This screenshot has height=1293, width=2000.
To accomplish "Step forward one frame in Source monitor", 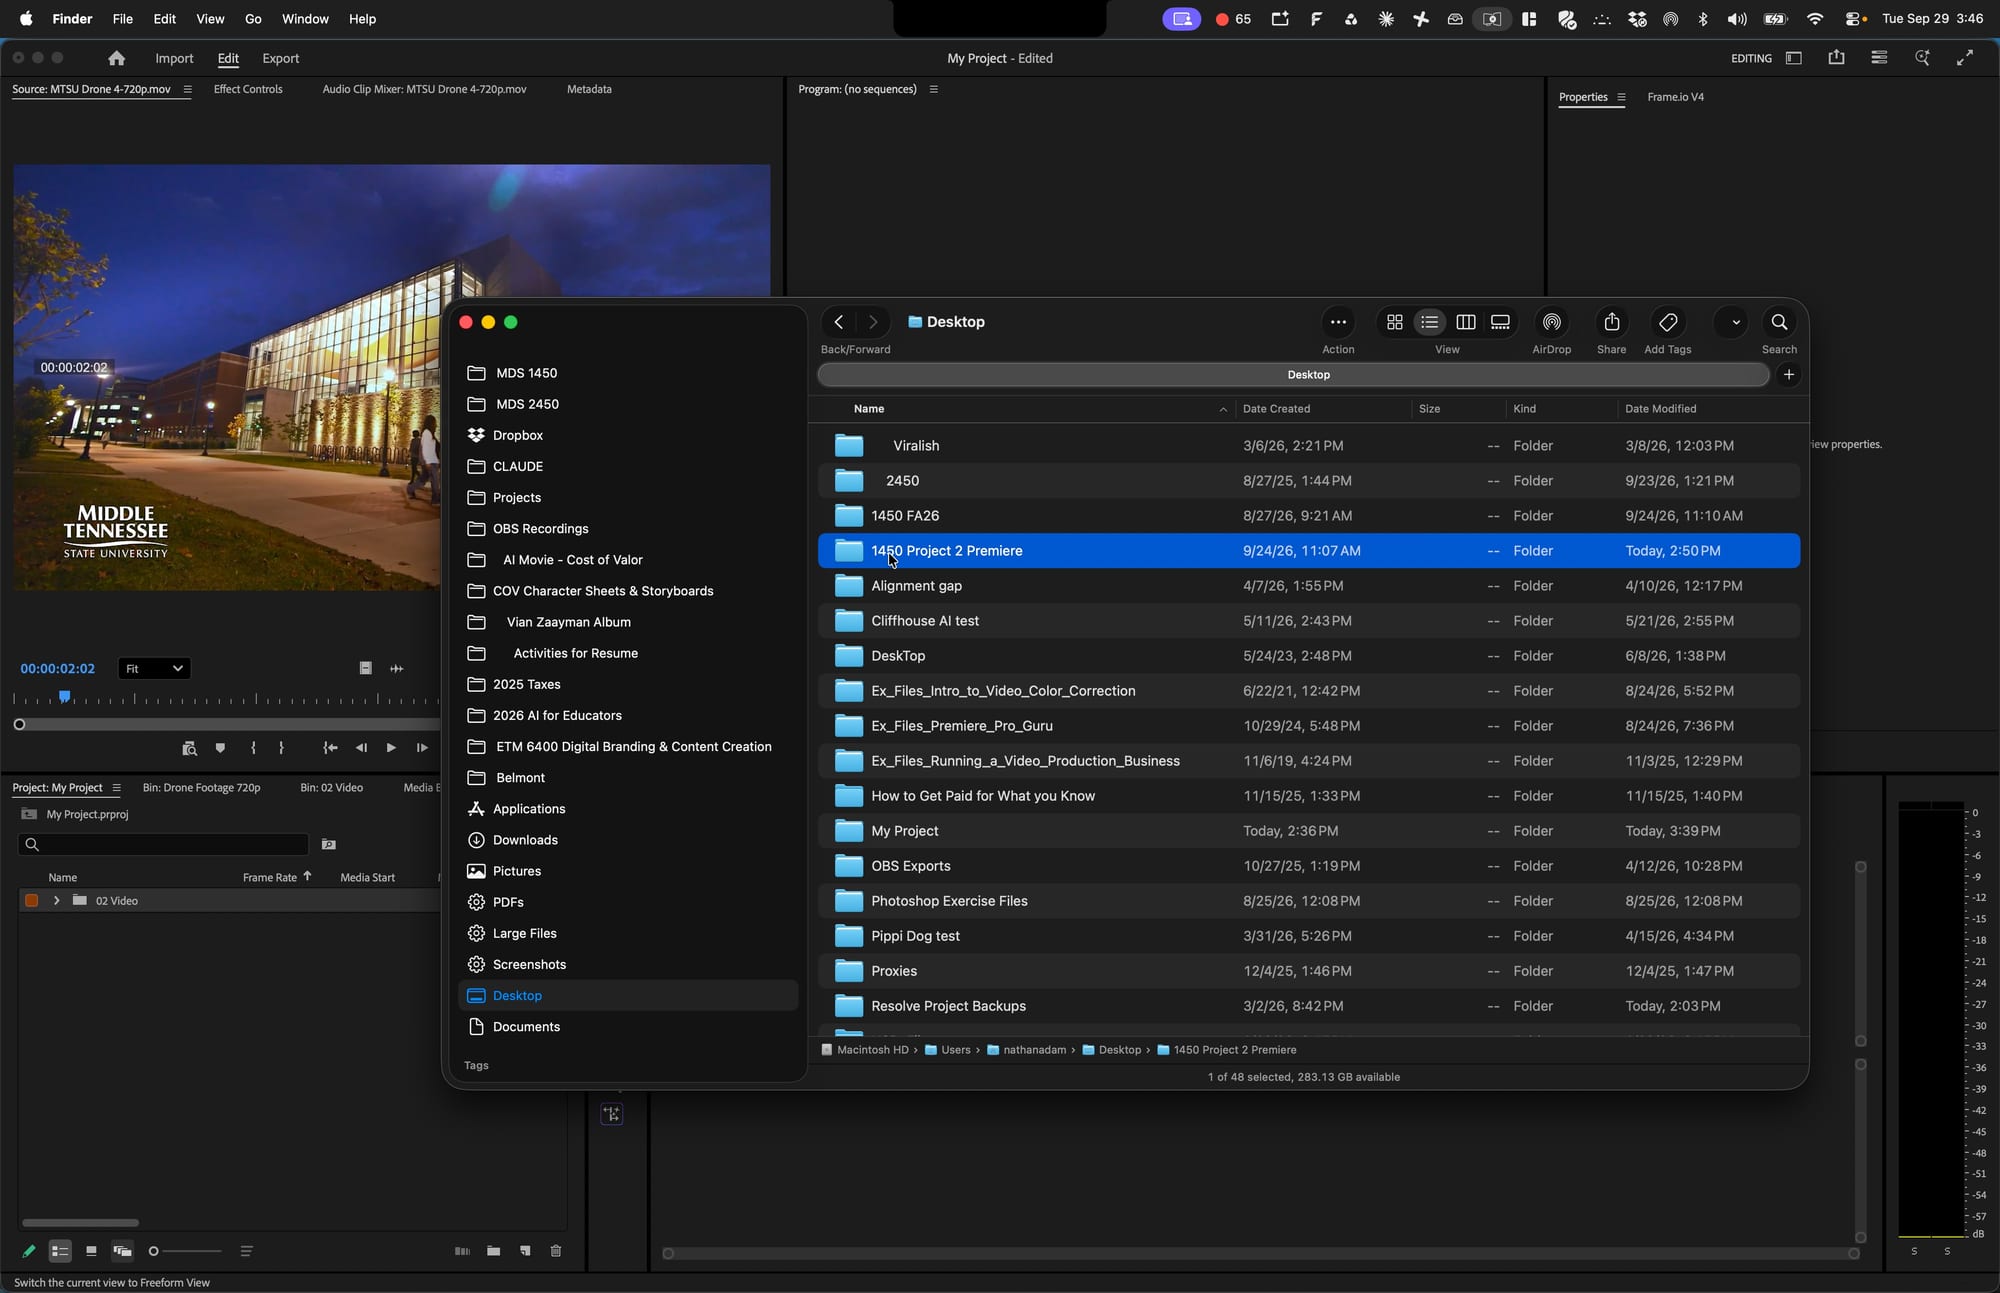I will coord(422,748).
